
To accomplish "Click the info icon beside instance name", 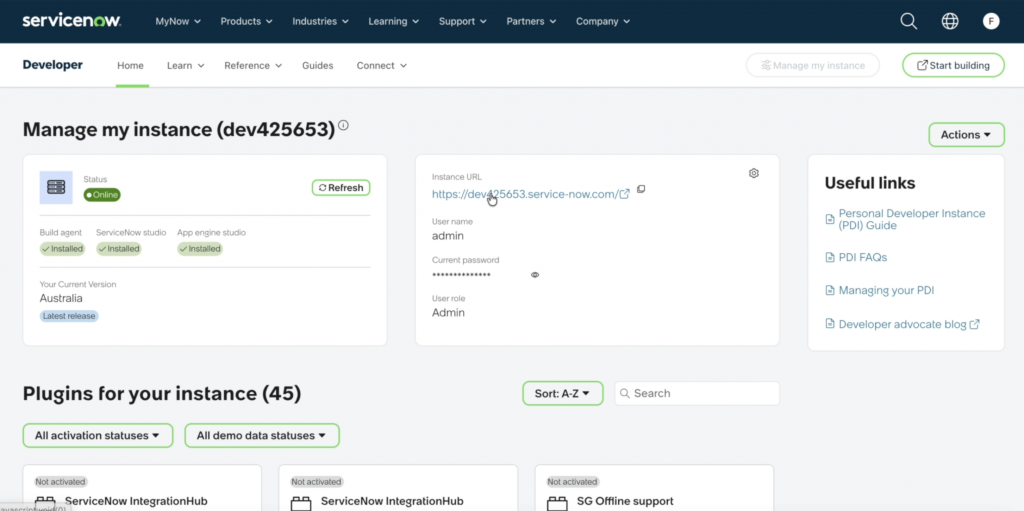I will pos(344,125).
